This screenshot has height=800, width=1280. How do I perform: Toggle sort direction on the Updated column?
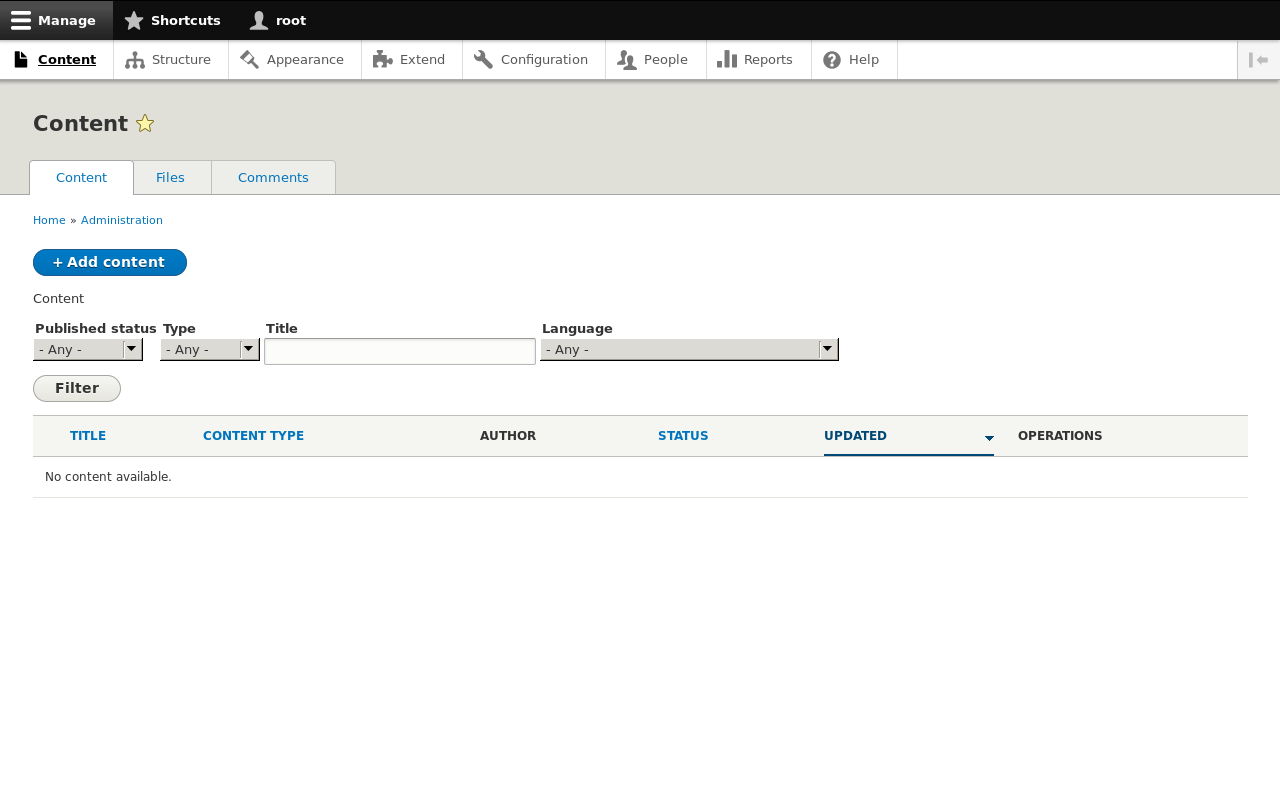tap(990, 438)
